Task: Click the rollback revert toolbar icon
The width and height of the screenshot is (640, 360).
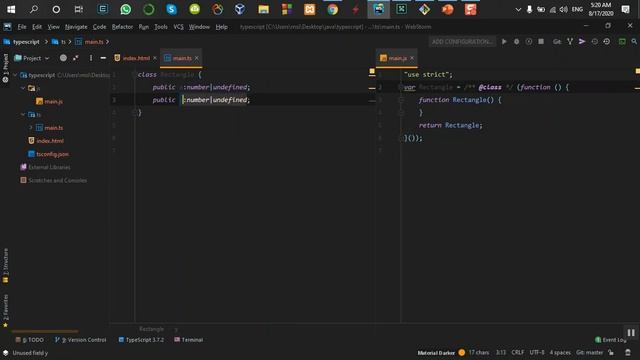Action: tap(607, 42)
